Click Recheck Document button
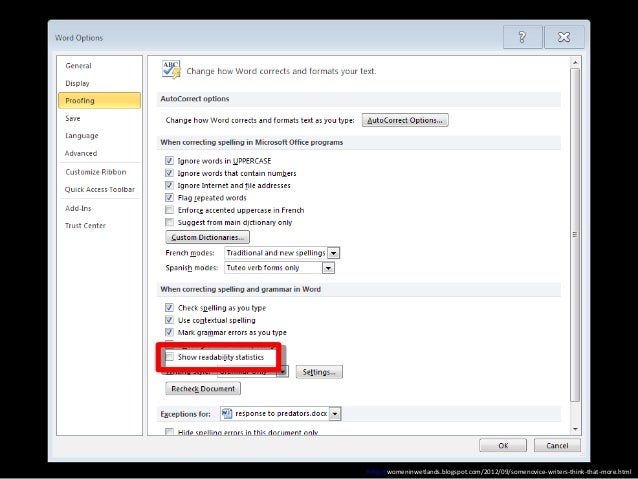Viewport: 638px width, 479px height. [203, 389]
